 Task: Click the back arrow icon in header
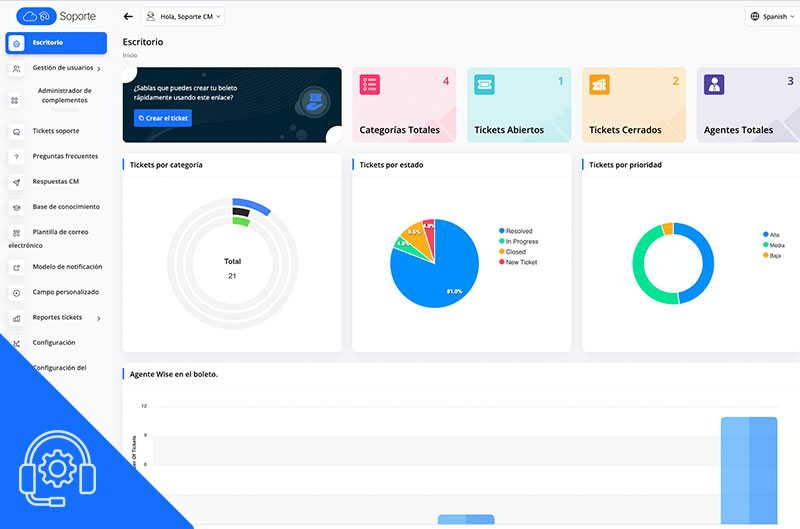point(128,17)
